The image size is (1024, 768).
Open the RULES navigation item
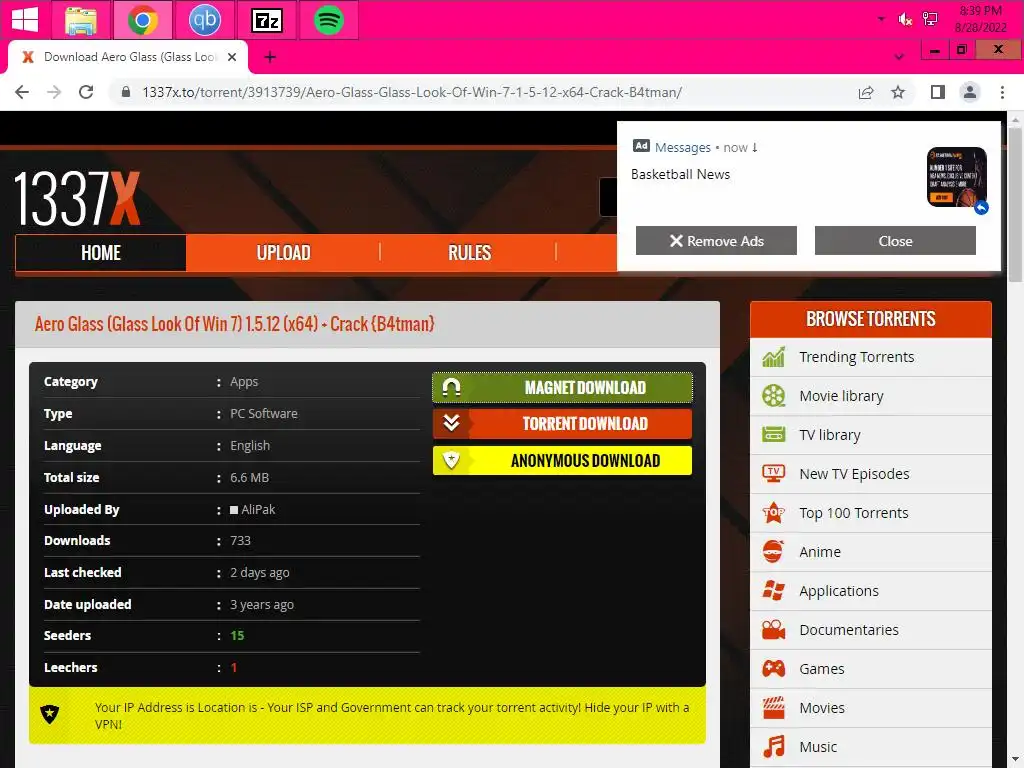pyautogui.click(x=469, y=253)
